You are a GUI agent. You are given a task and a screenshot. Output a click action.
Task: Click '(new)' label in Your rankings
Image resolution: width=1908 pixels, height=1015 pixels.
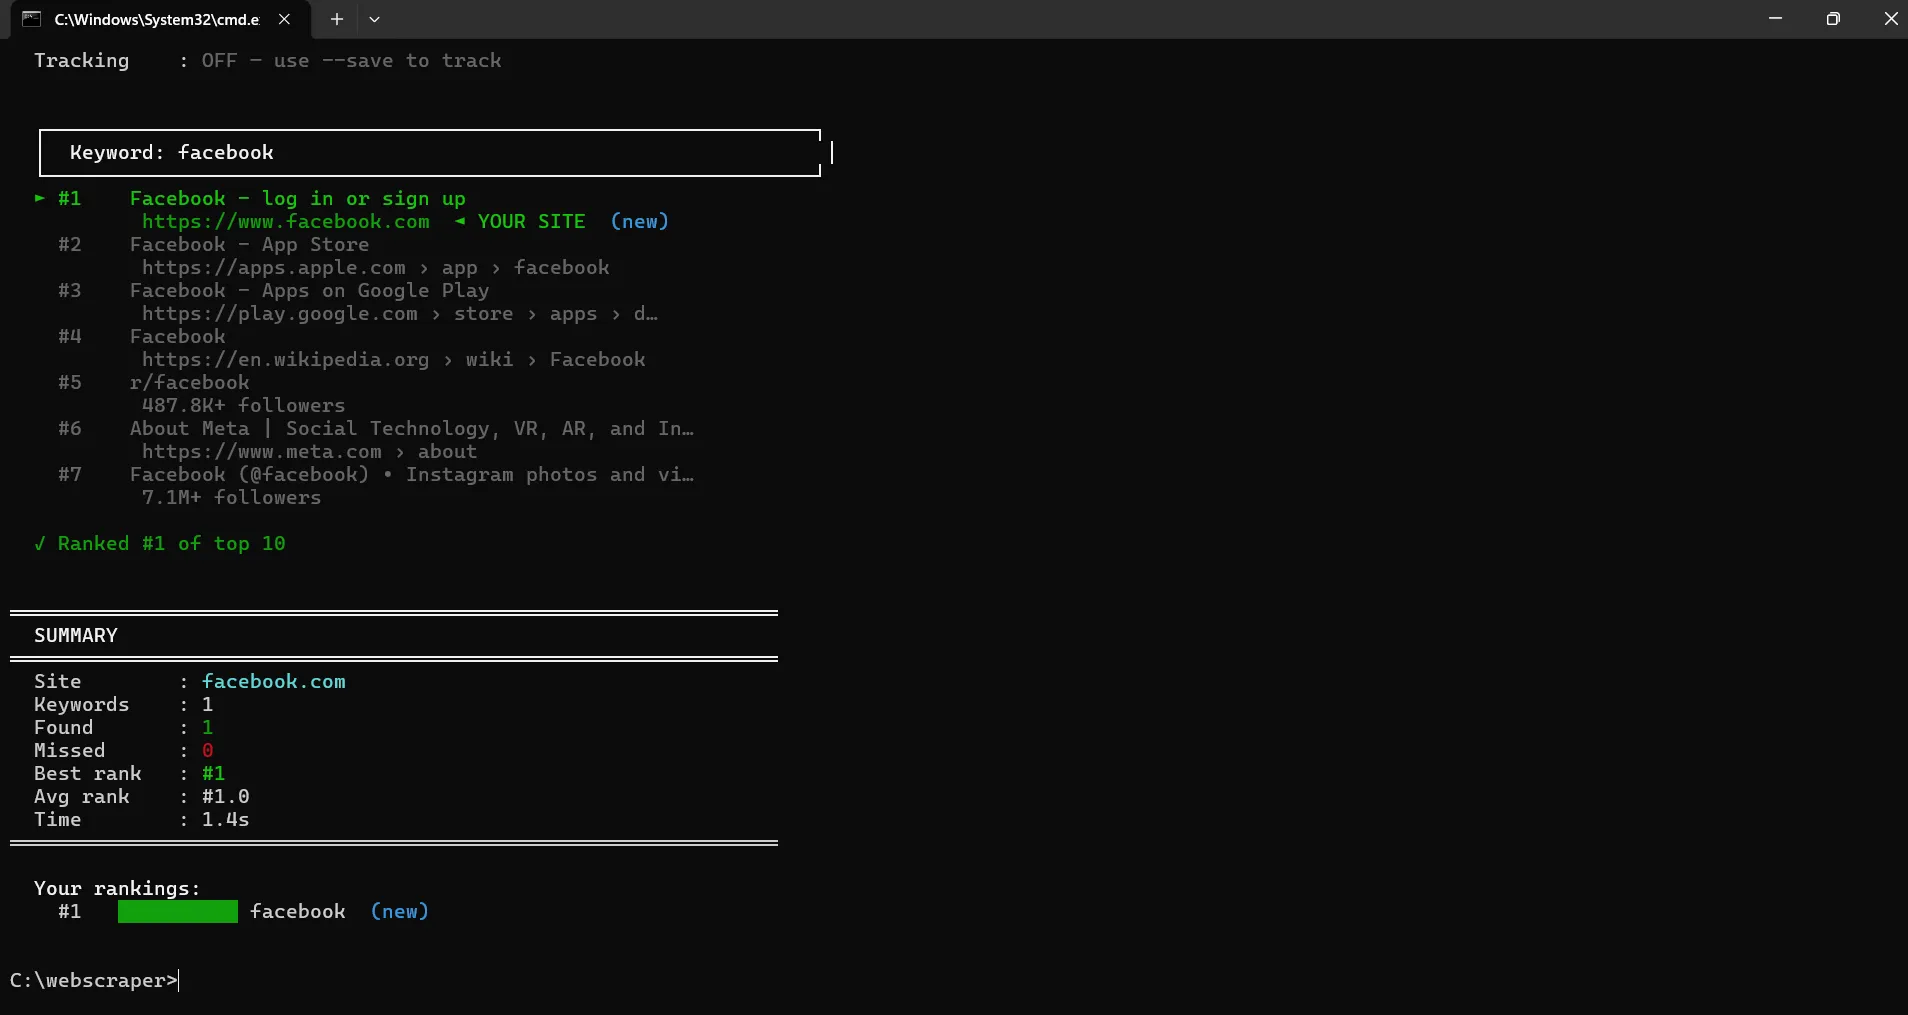(x=399, y=912)
